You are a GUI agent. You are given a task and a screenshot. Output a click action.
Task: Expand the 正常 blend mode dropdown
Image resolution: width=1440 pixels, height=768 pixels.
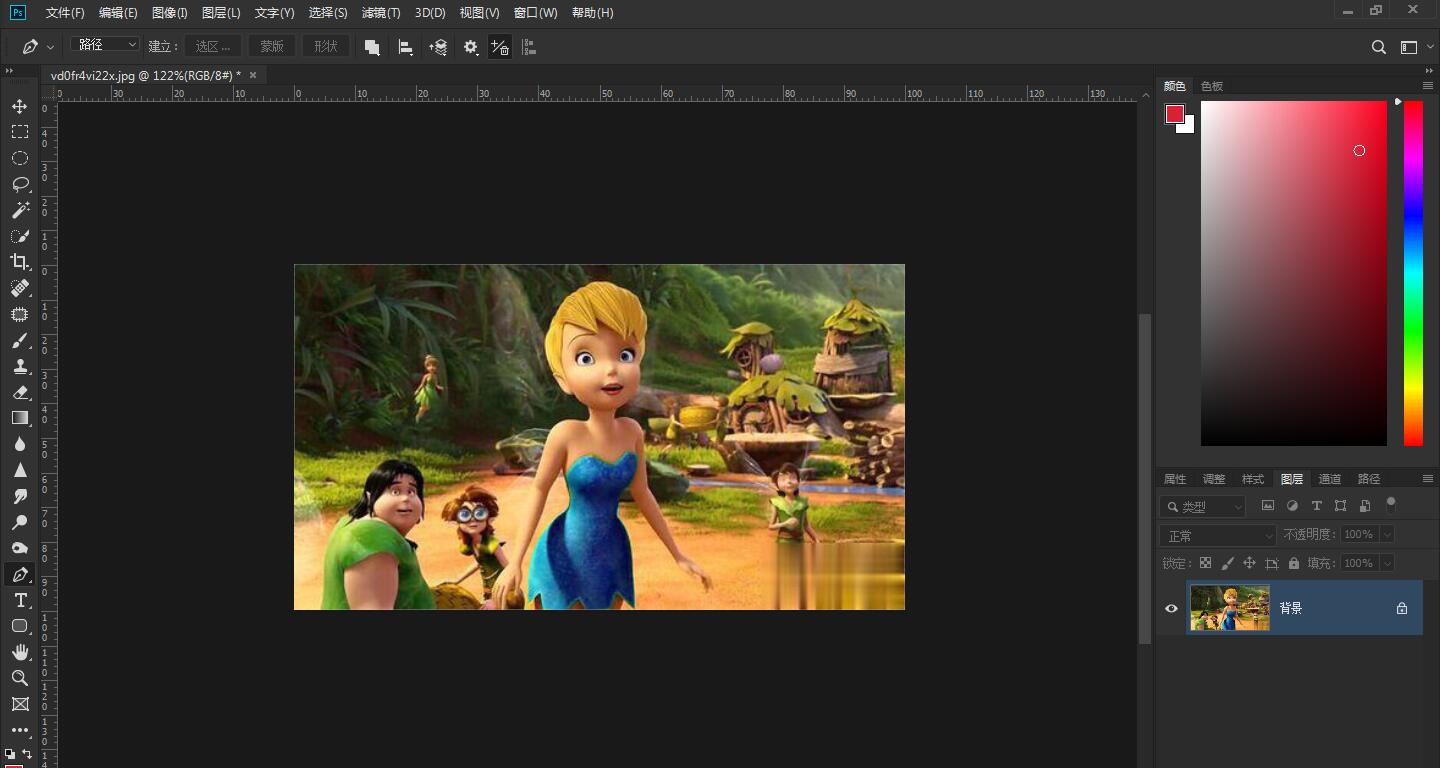click(1218, 536)
